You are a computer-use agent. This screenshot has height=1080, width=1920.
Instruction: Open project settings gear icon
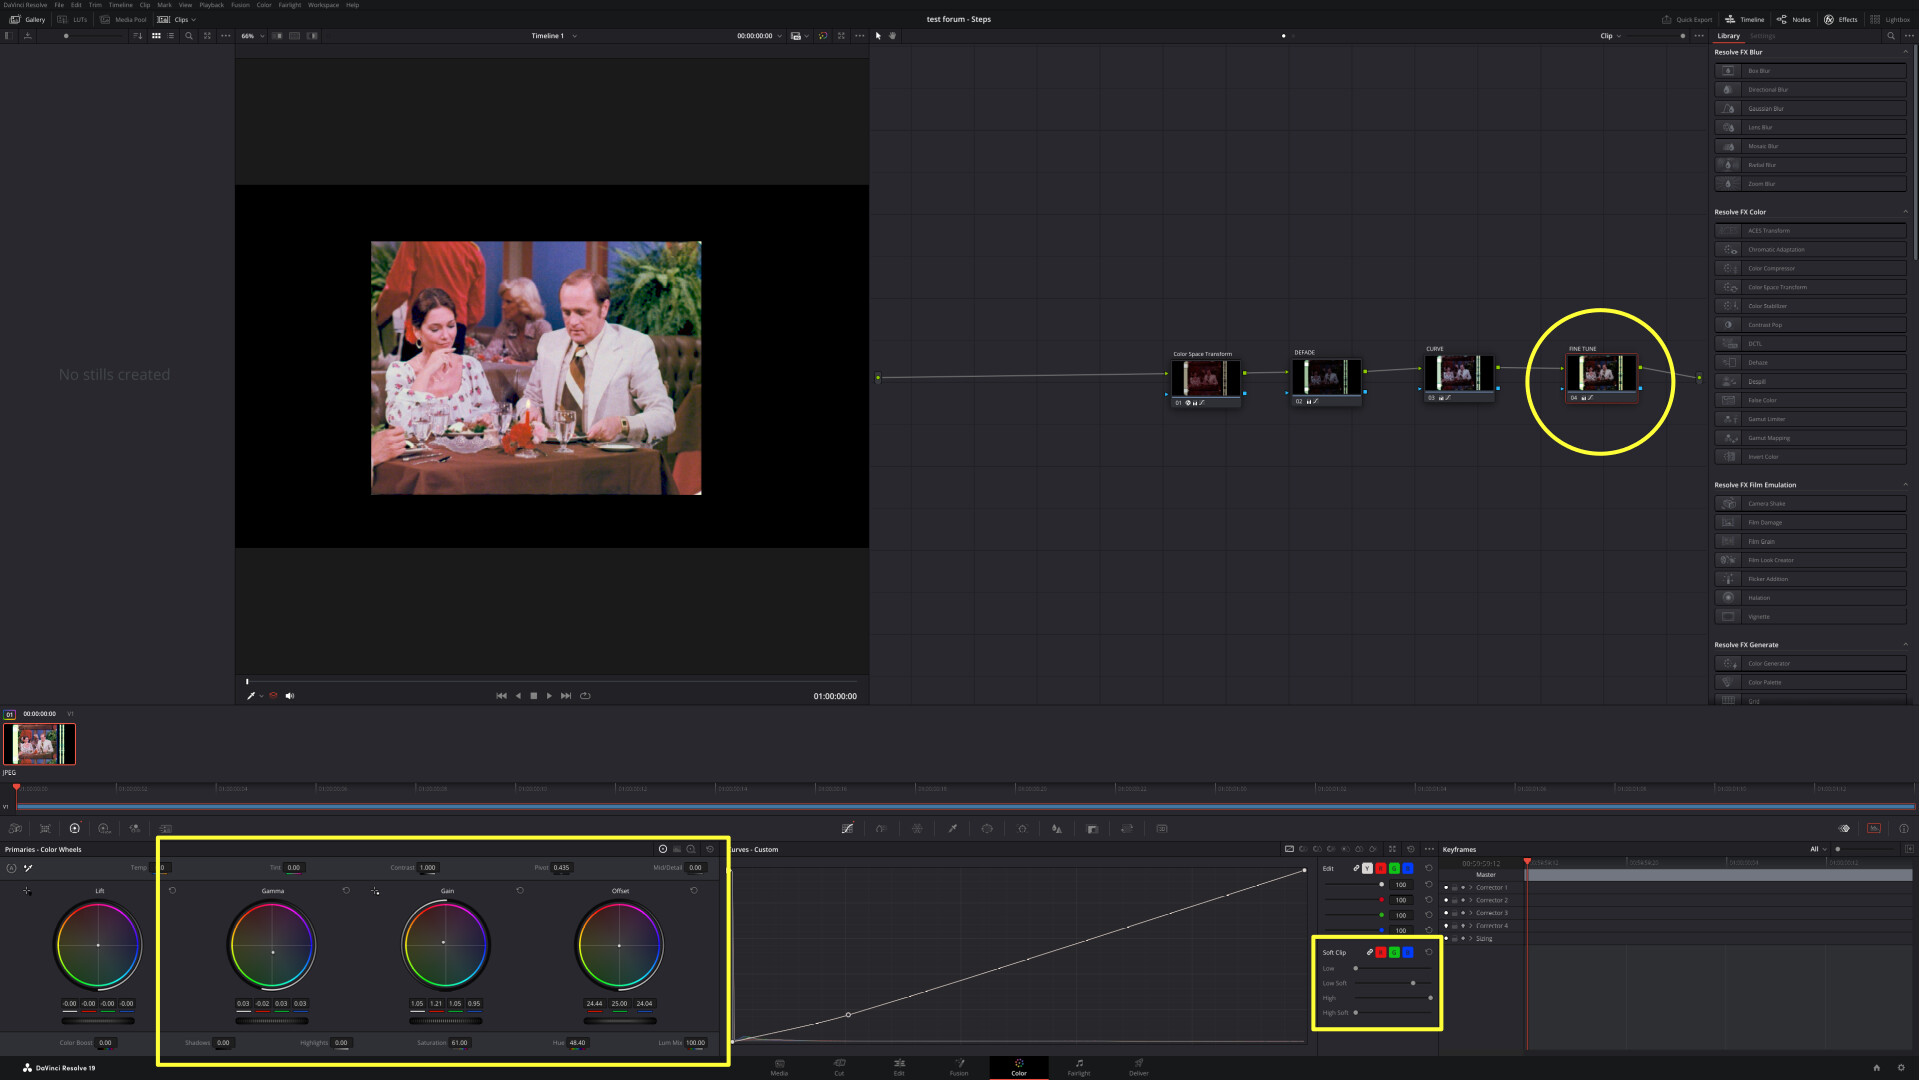pyautogui.click(x=1901, y=1068)
